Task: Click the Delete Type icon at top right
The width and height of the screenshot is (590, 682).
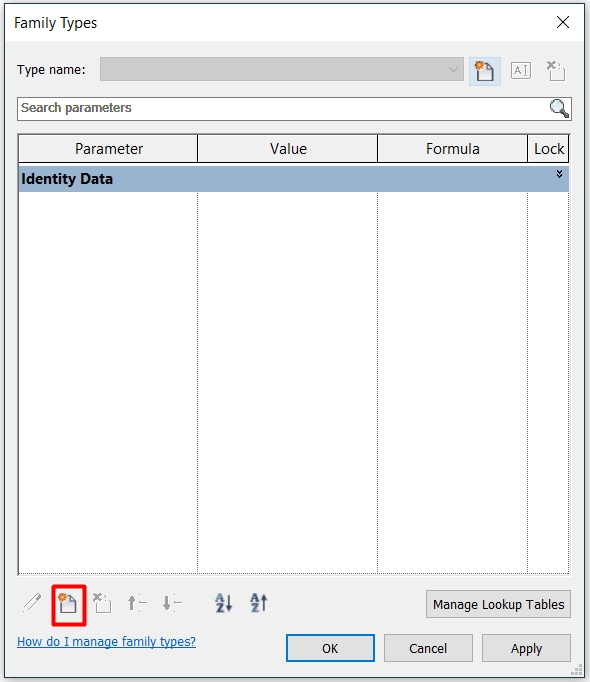Action: coord(556,71)
